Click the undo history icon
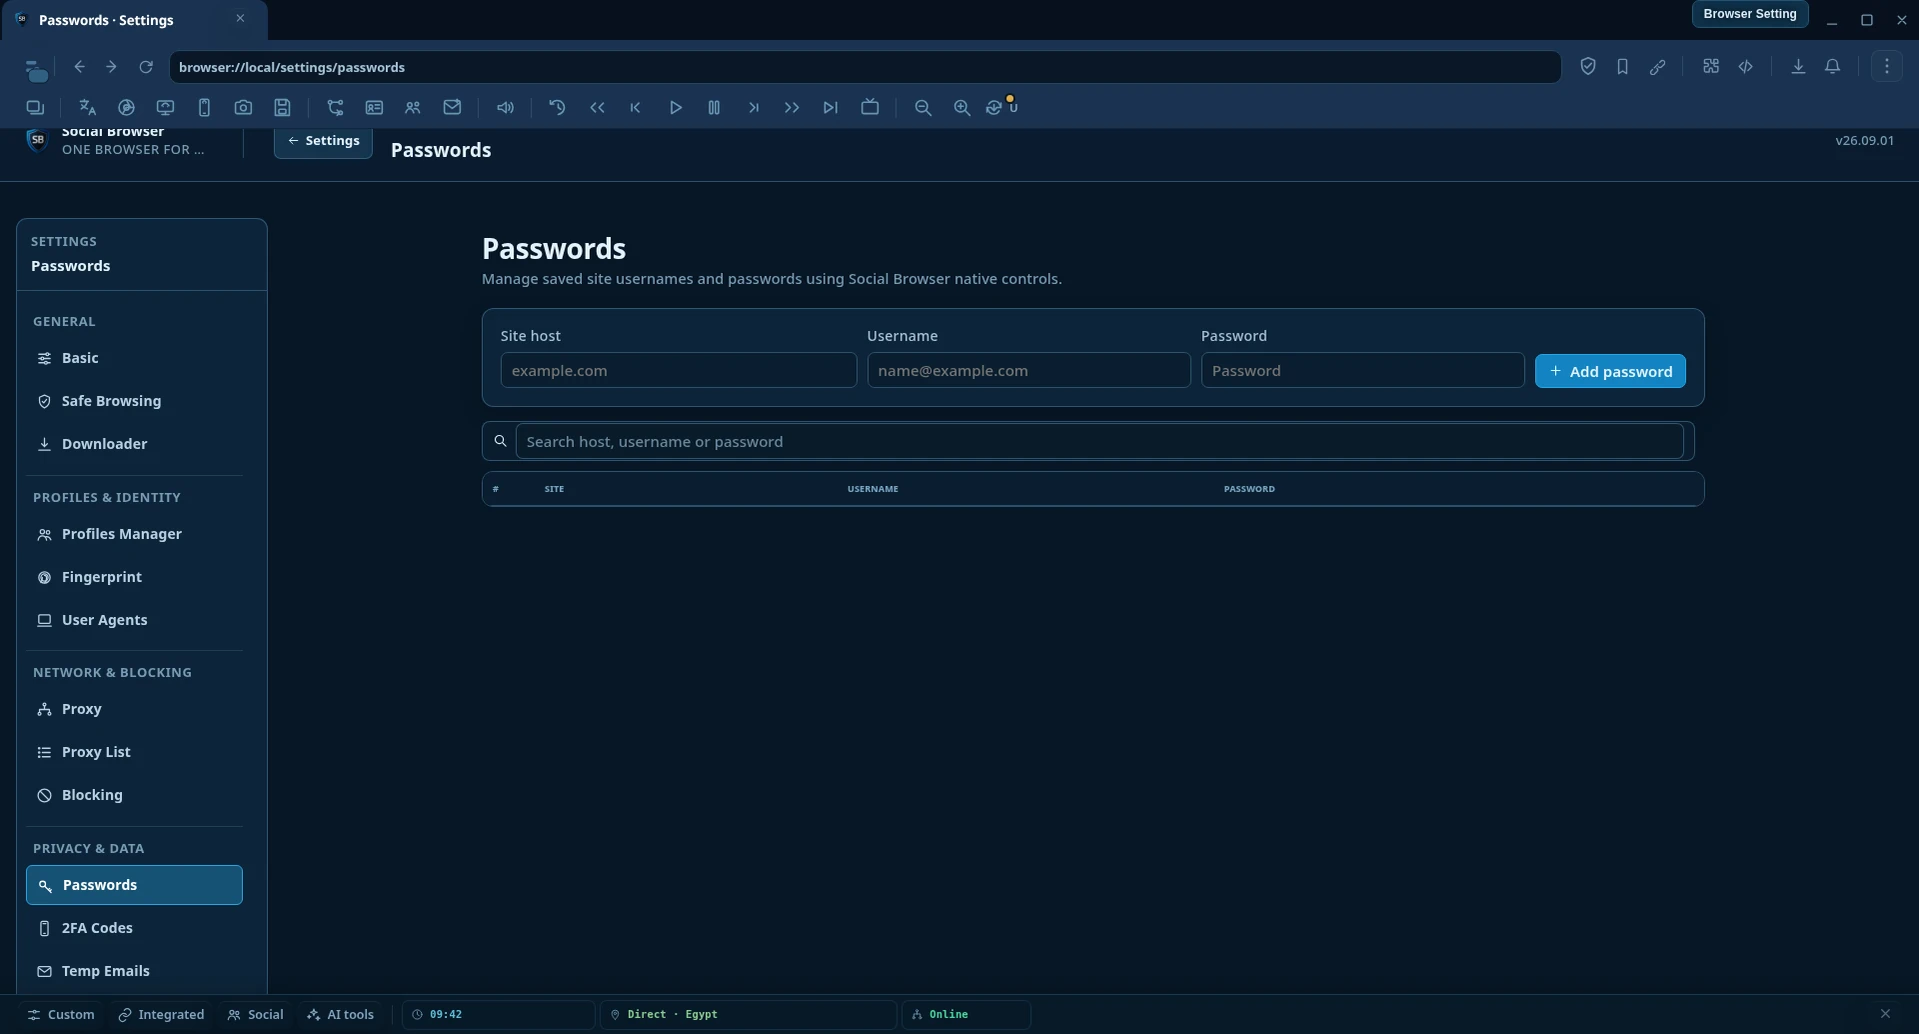This screenshot has height=1034, width=1919. 557,107
